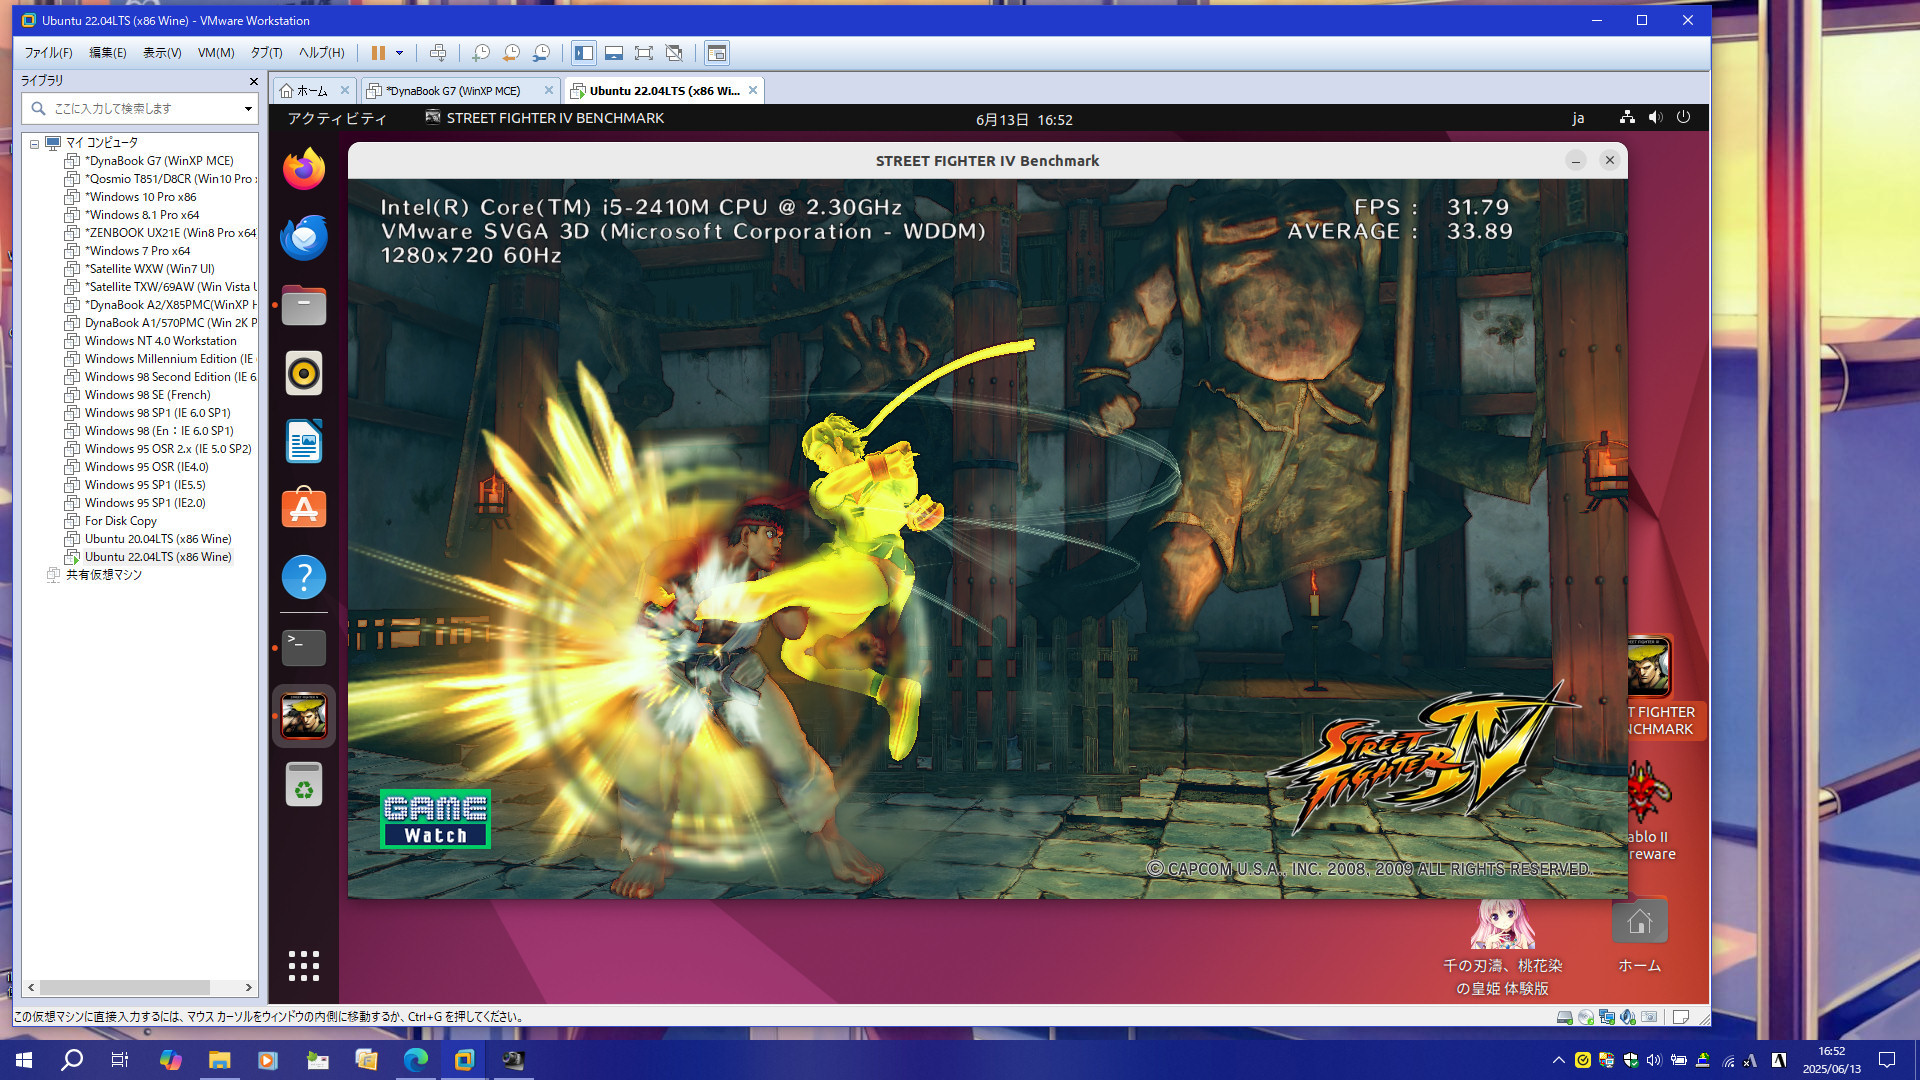Take a snapshot of this virtual machine
The image size is (1920, 1080).
pos(481,53)
